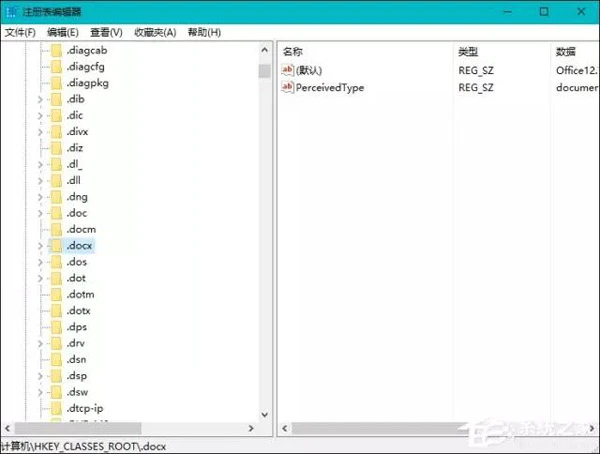Image resolution: width=600 pixels, height=454 pixels.
Task: Expand the .dic key
Action: click(40, 116)
